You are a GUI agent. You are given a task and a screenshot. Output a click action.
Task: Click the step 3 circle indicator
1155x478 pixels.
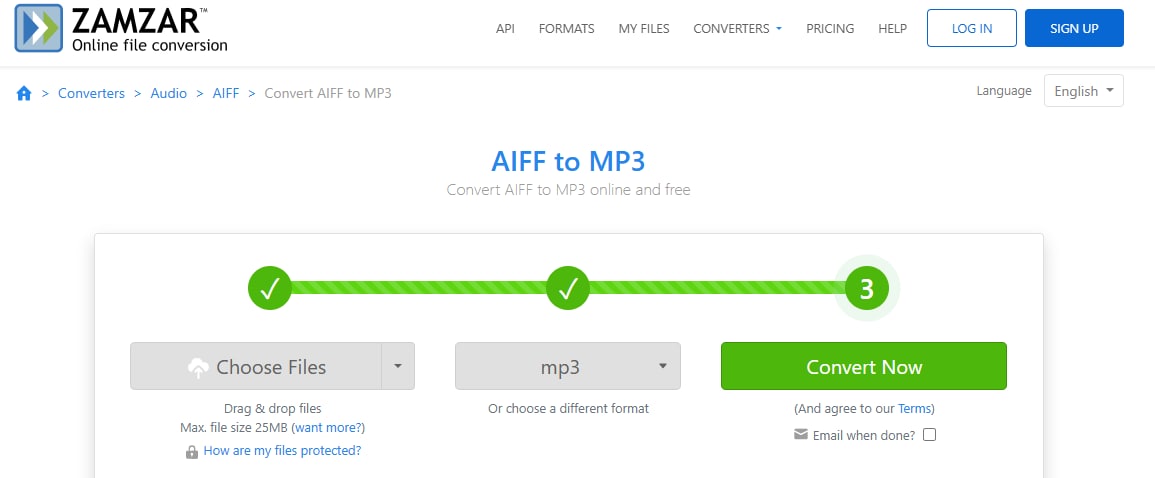pyautogui.click(x=866, y=289)
